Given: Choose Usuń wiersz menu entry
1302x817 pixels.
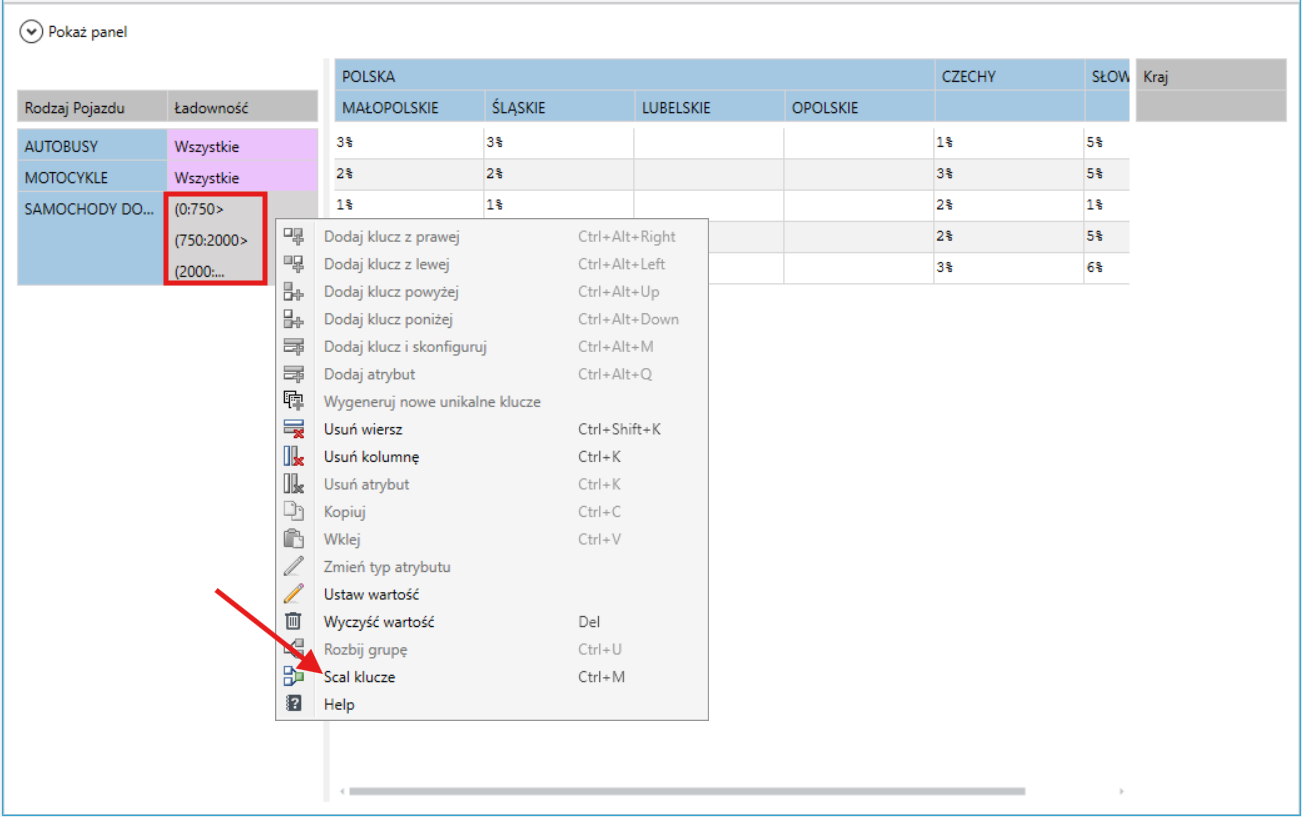Looking at the screenshot, I should click(491, 429).
